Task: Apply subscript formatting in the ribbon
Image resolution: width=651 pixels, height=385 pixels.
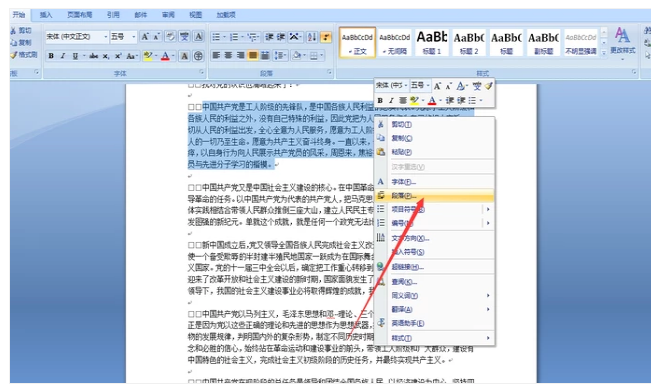Action: coord(106,56)
